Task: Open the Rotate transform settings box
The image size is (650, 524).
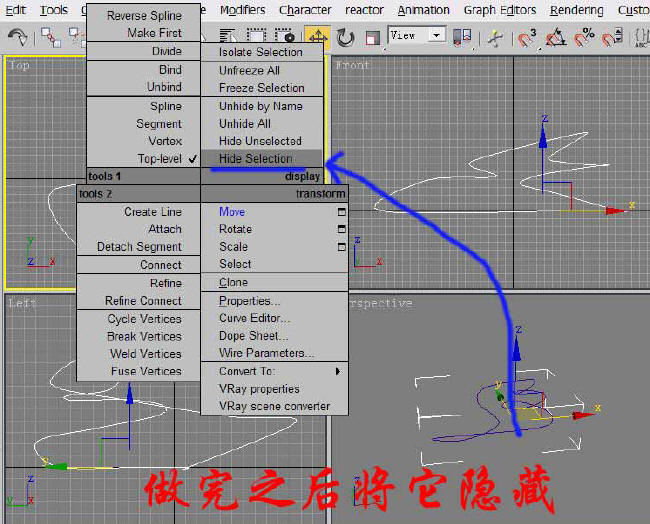Action: click(342, 229)
